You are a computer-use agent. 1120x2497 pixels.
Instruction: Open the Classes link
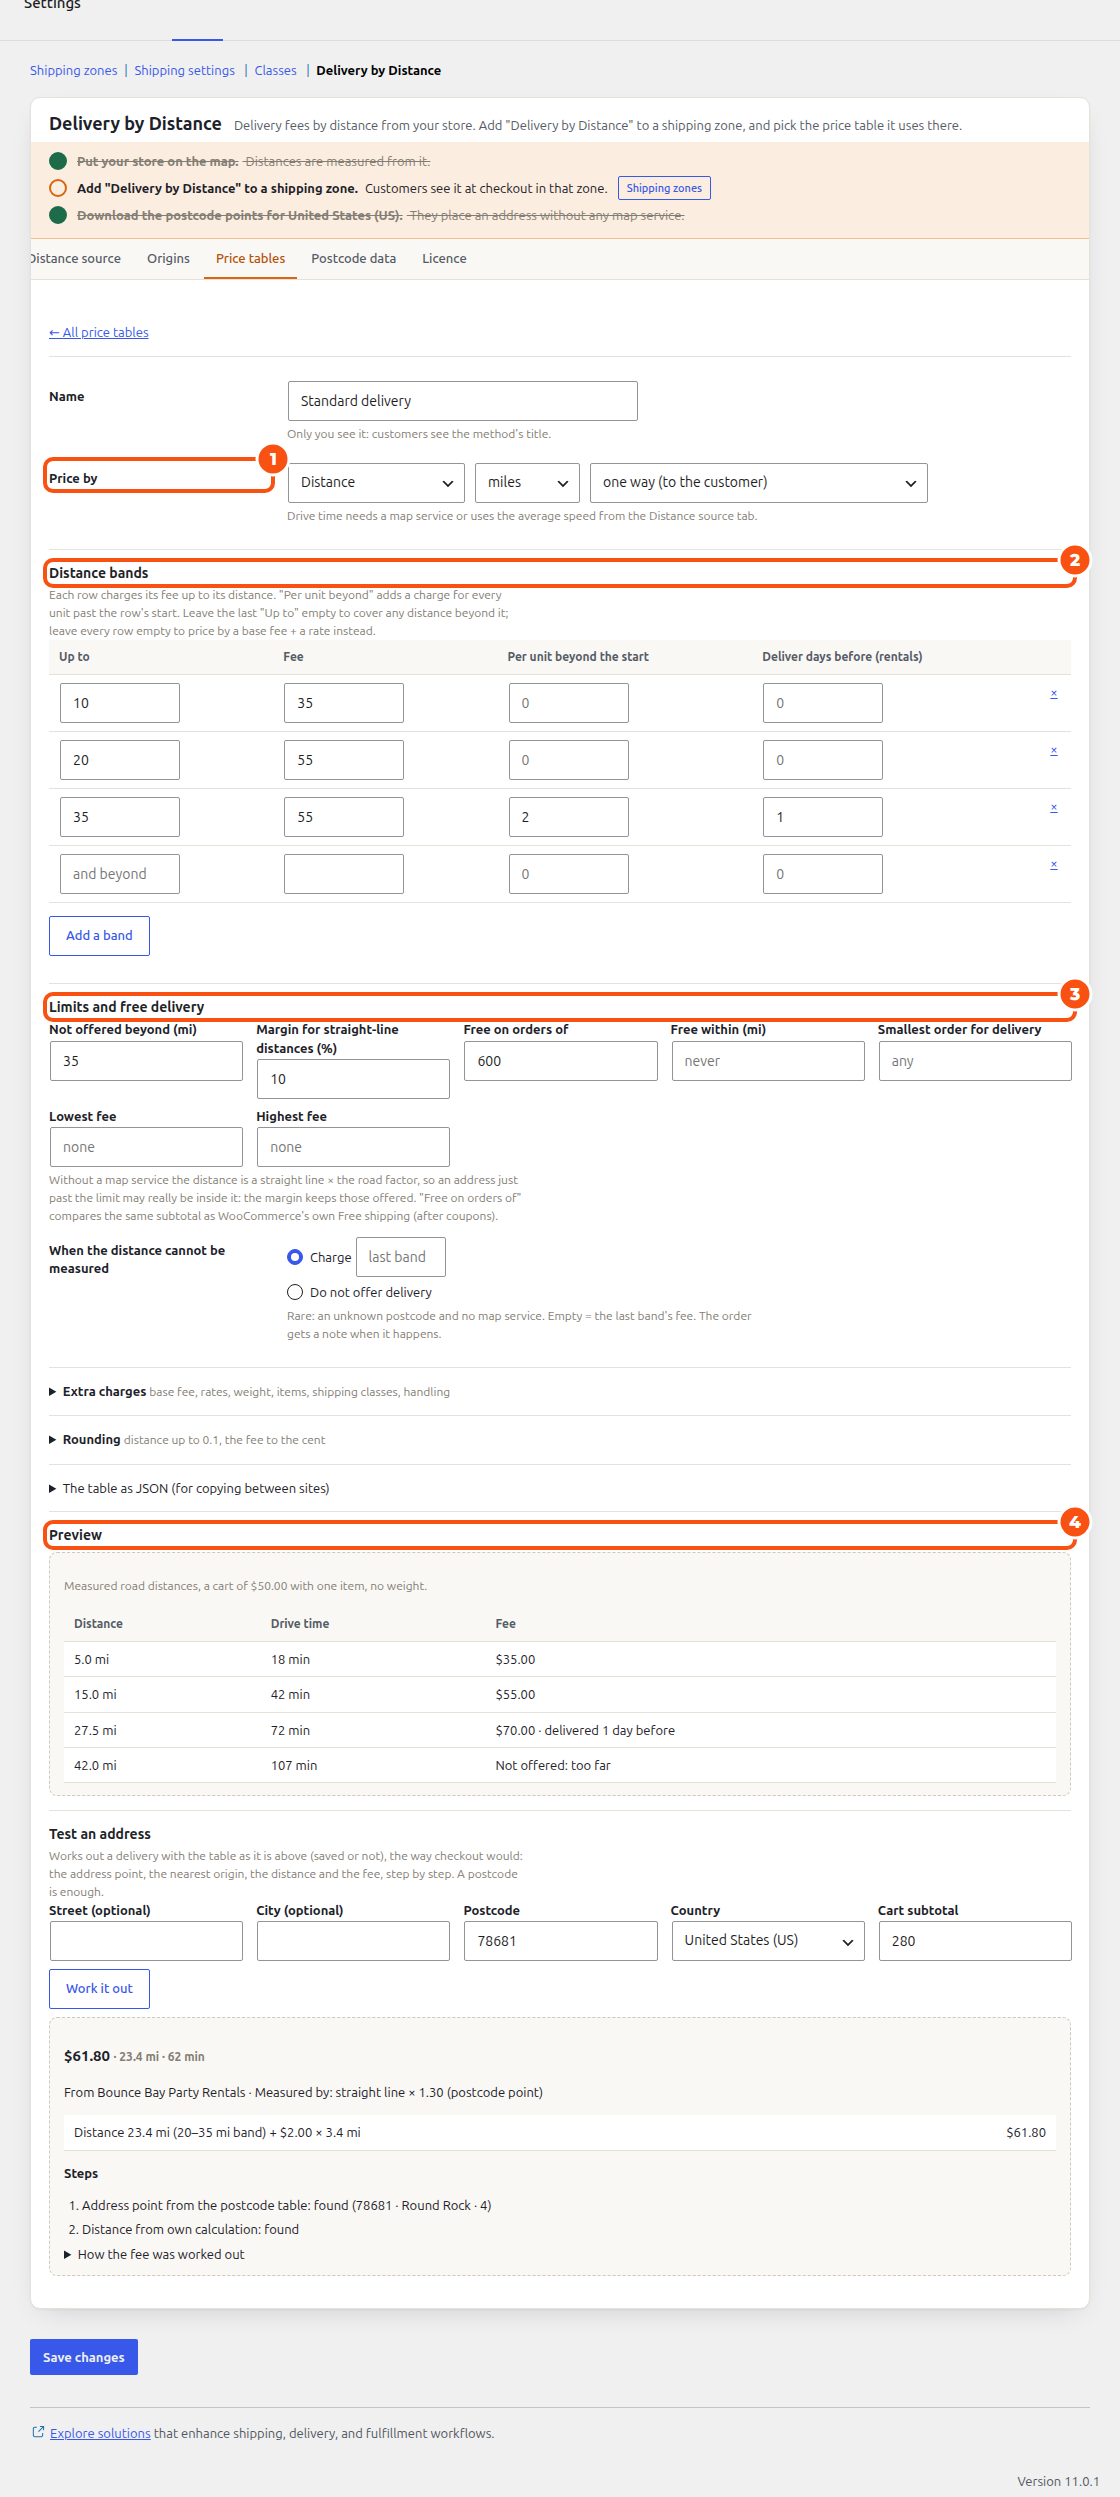click(275, 71)
